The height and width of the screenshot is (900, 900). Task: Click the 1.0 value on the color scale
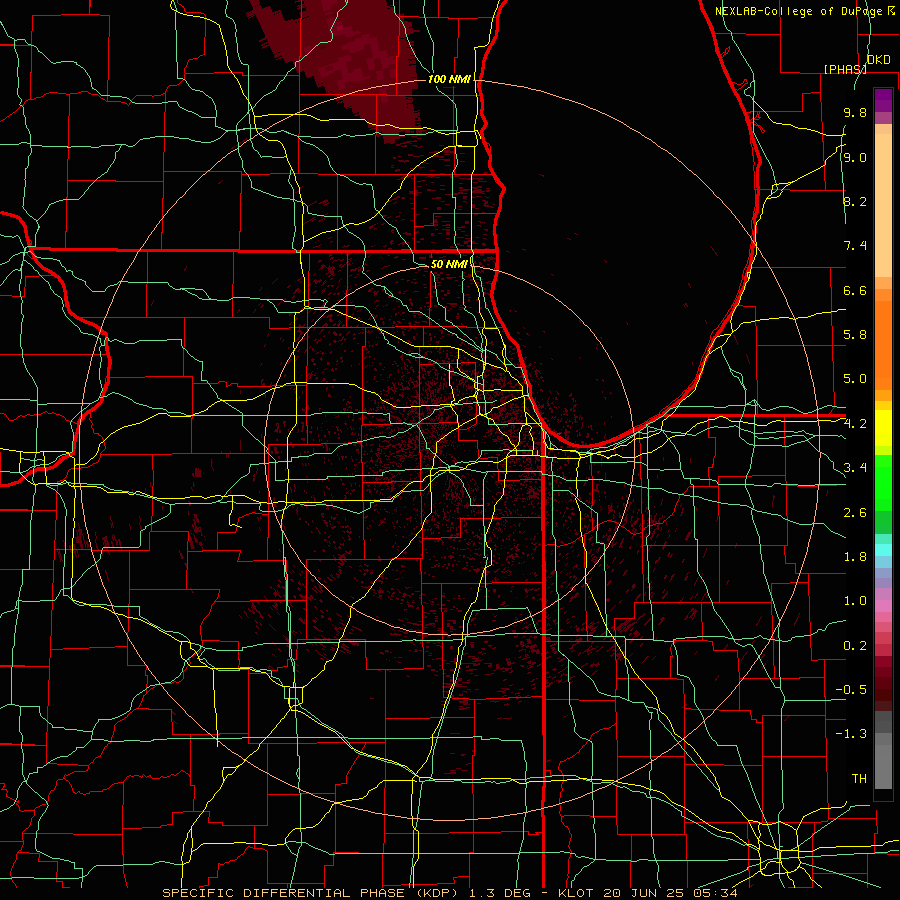point(855,601)
